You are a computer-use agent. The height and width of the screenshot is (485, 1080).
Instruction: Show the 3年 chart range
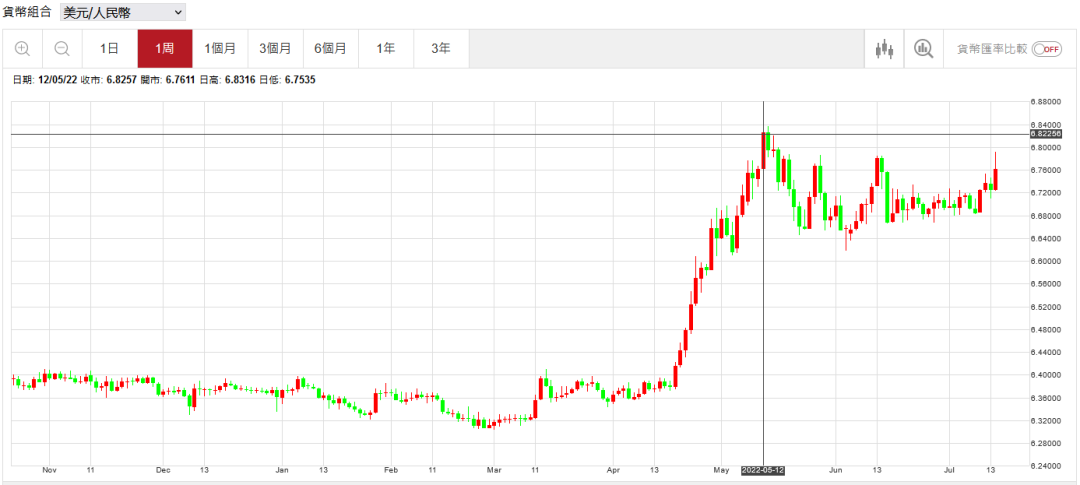point(440,48)
